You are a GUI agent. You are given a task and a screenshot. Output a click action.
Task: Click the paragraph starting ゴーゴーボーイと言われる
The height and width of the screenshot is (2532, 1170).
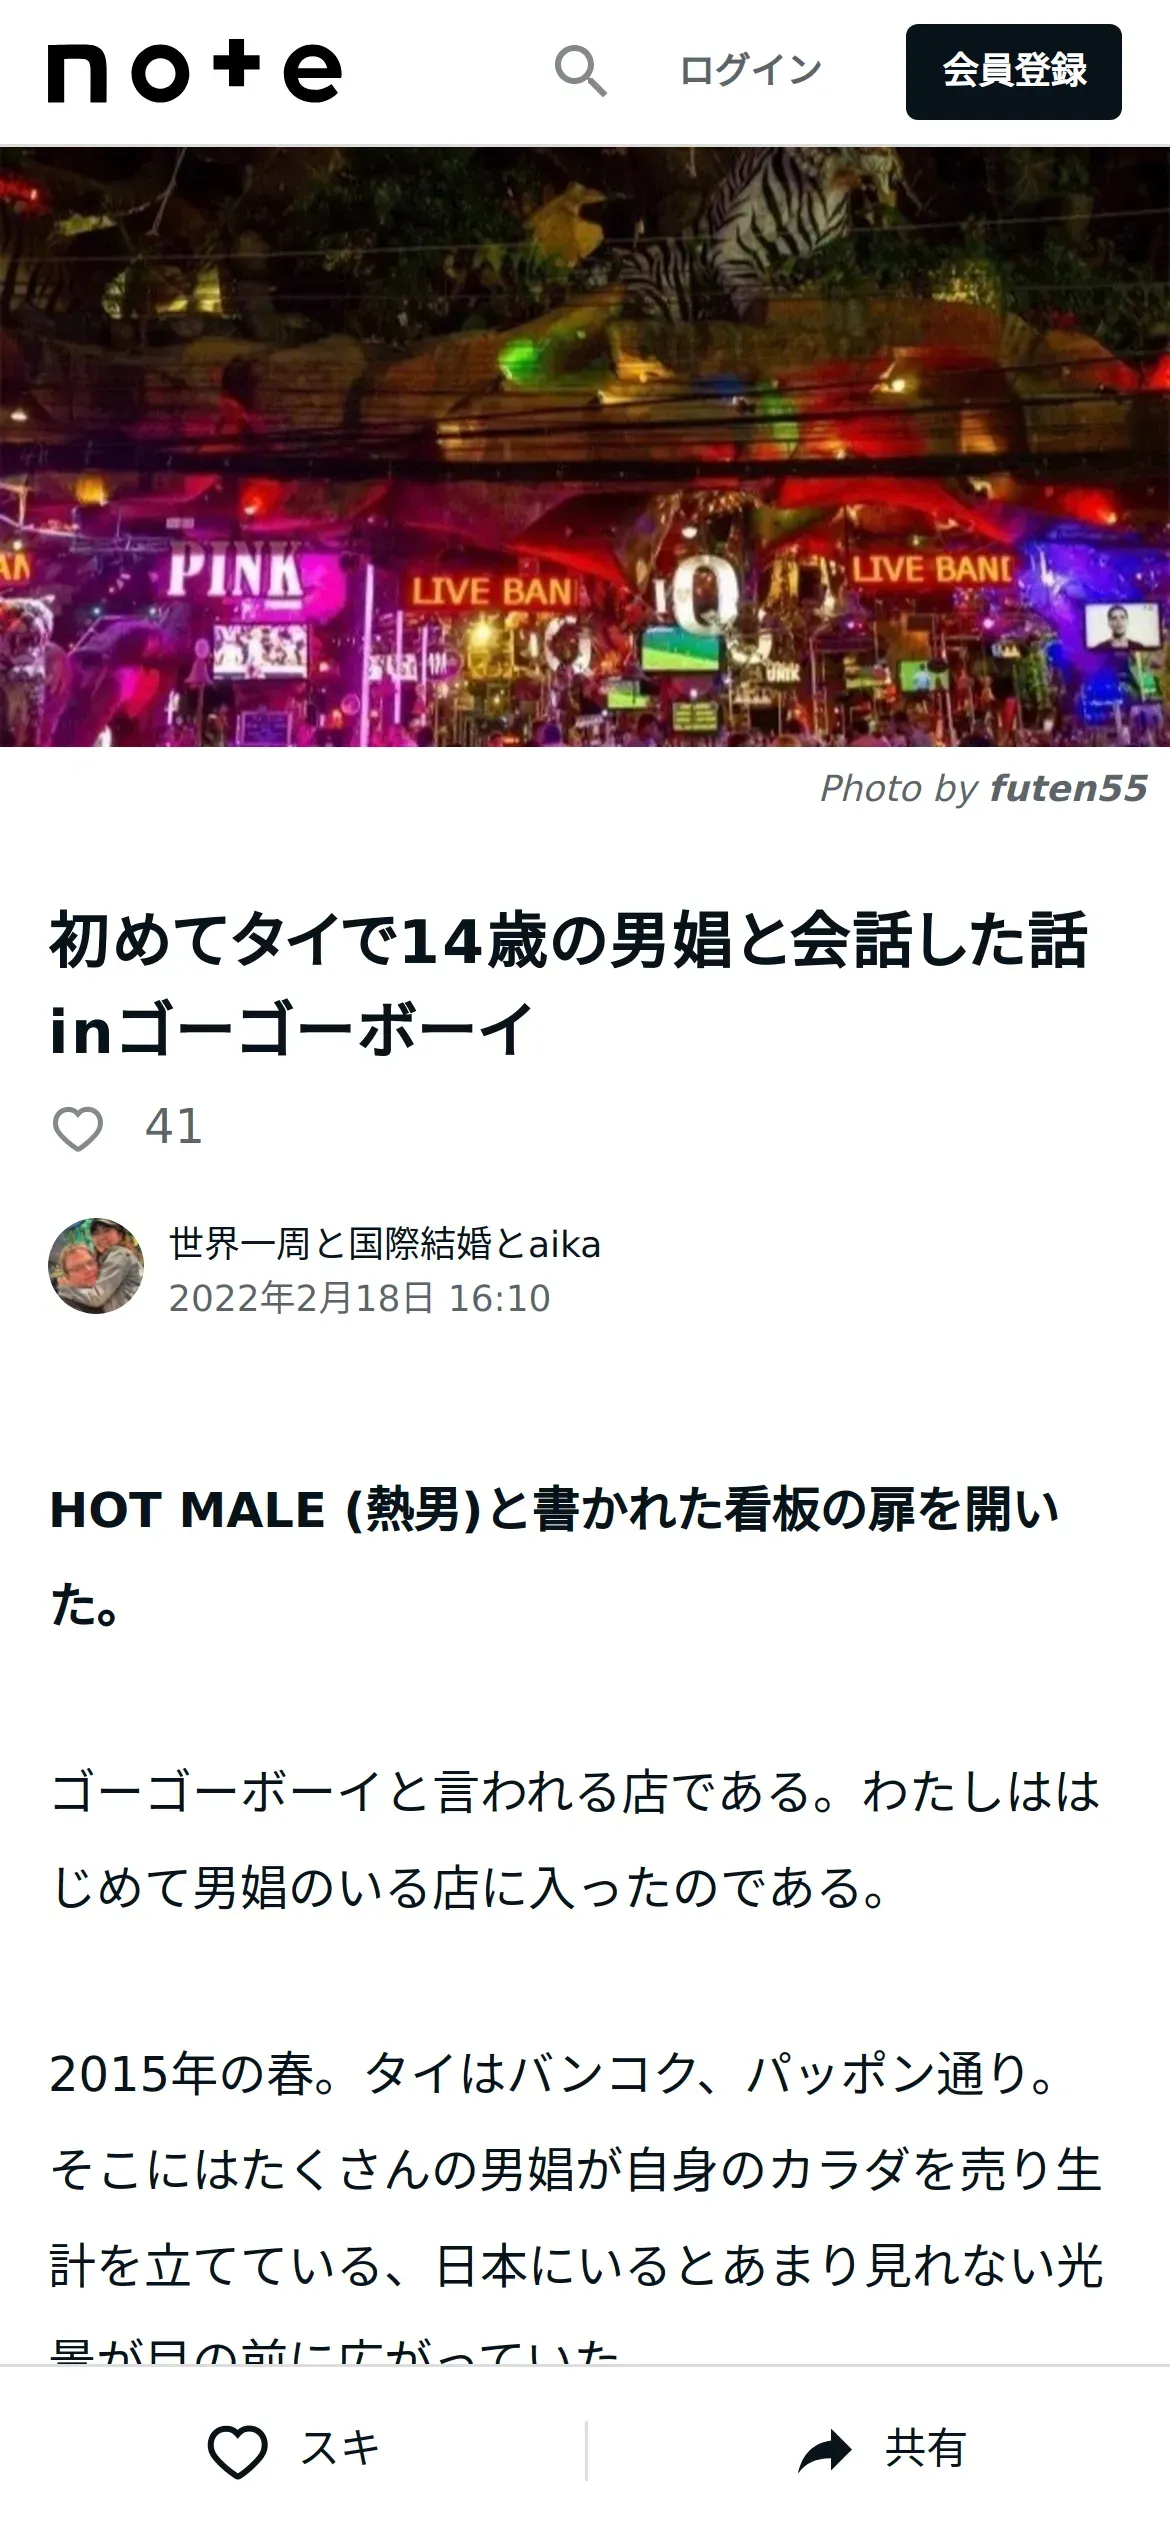click(x=576, y=1840)
